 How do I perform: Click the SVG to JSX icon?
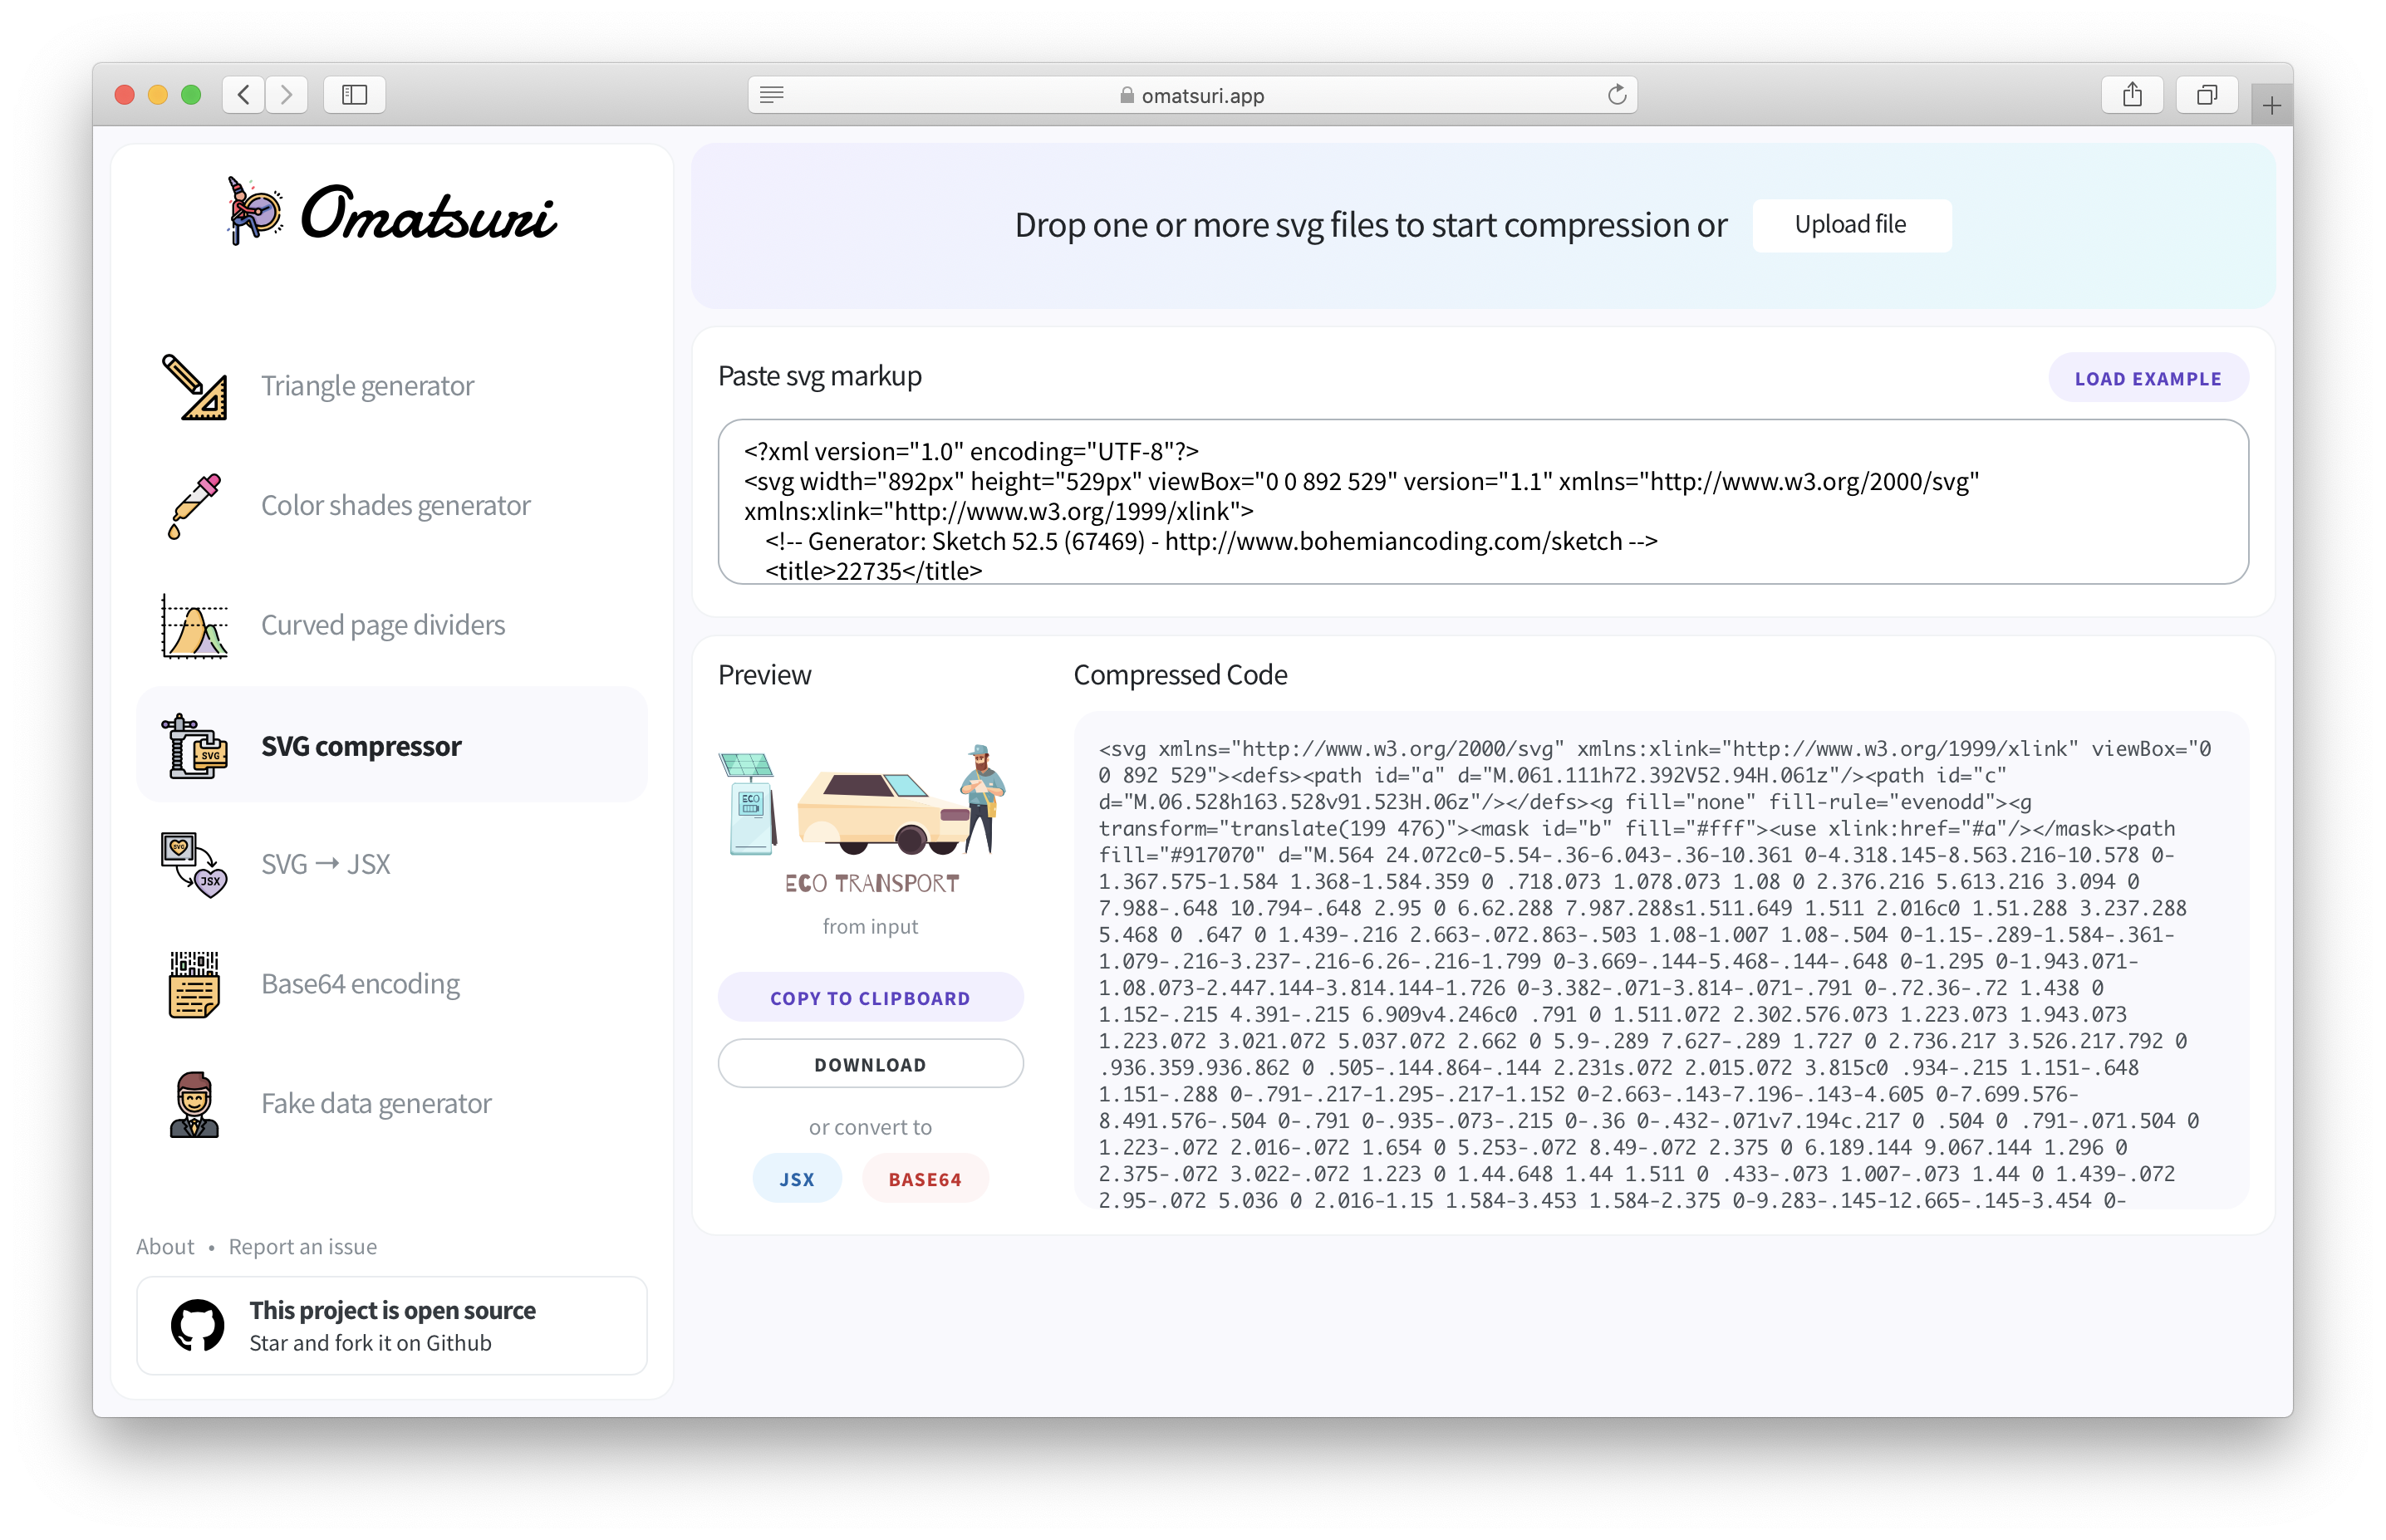click(x=194, y=865)
